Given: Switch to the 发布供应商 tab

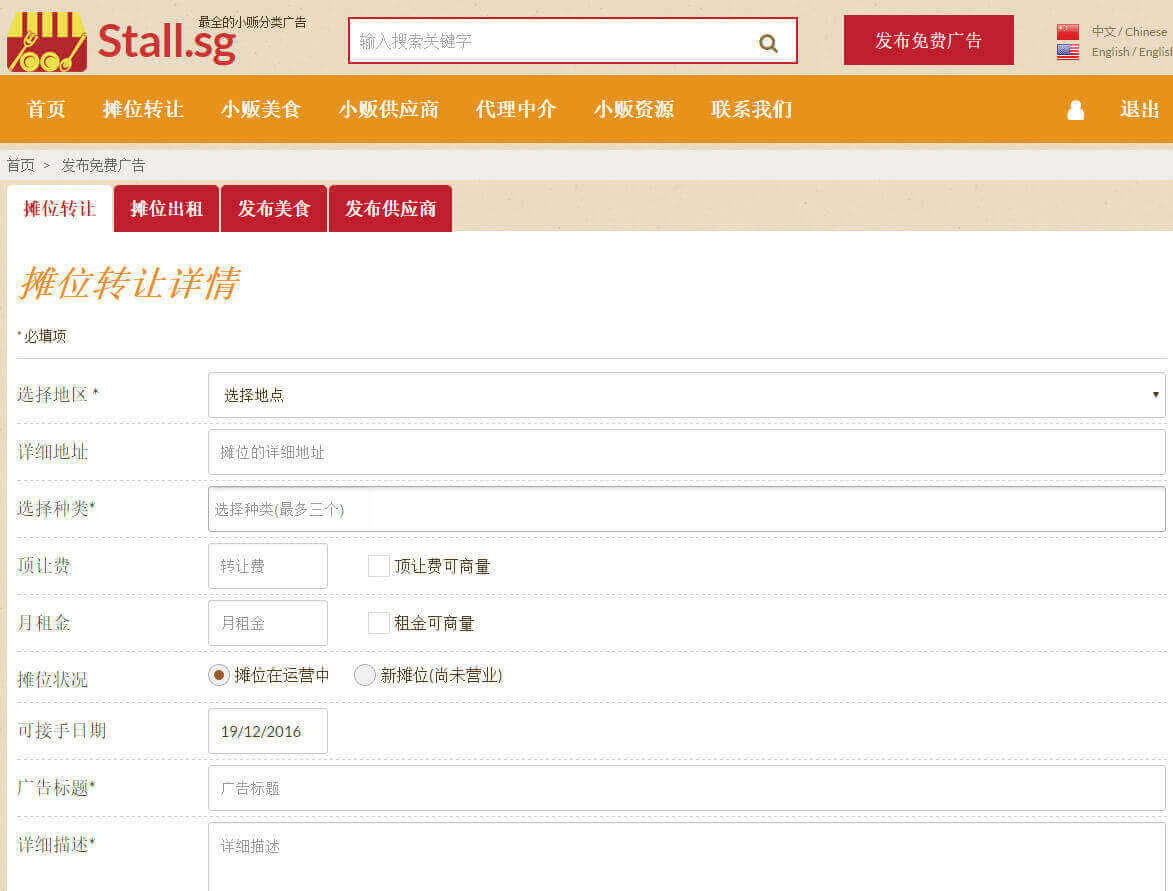Looking at the screenshot, I should [x=390, y=209].
